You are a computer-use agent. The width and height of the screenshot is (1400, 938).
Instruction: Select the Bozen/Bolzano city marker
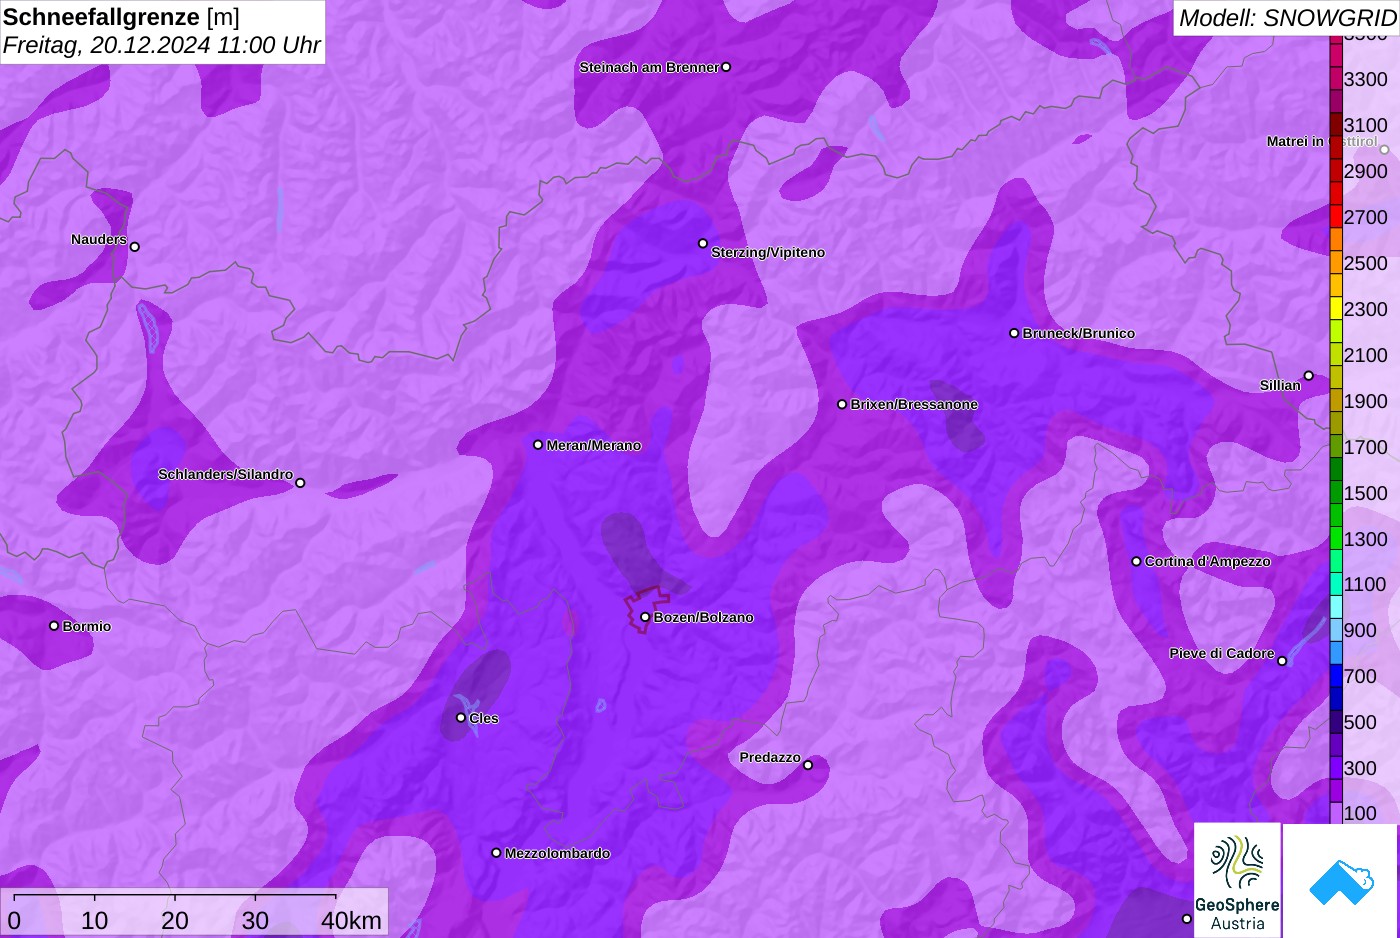[645, 617]
